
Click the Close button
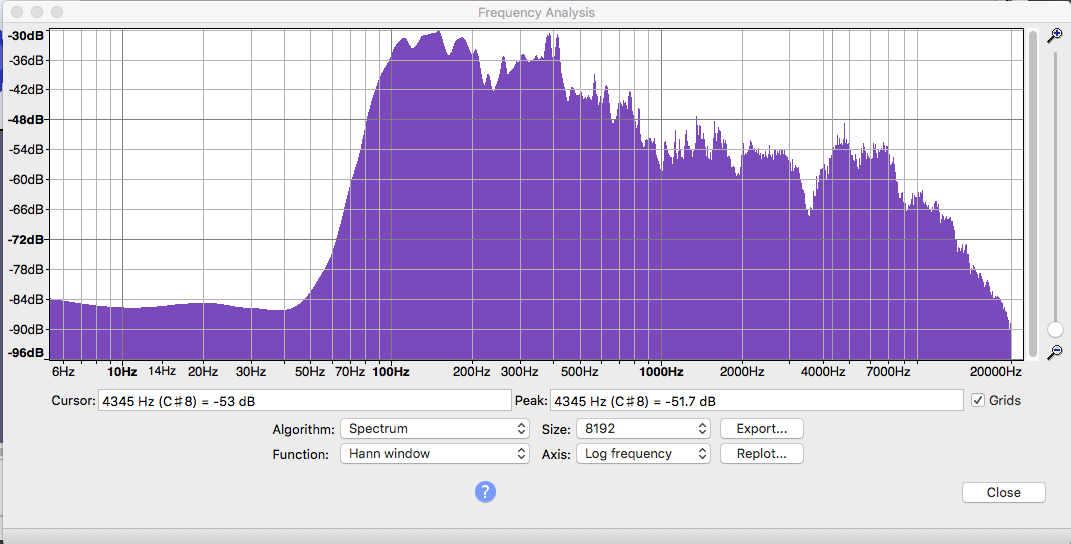pos(1003,492)
